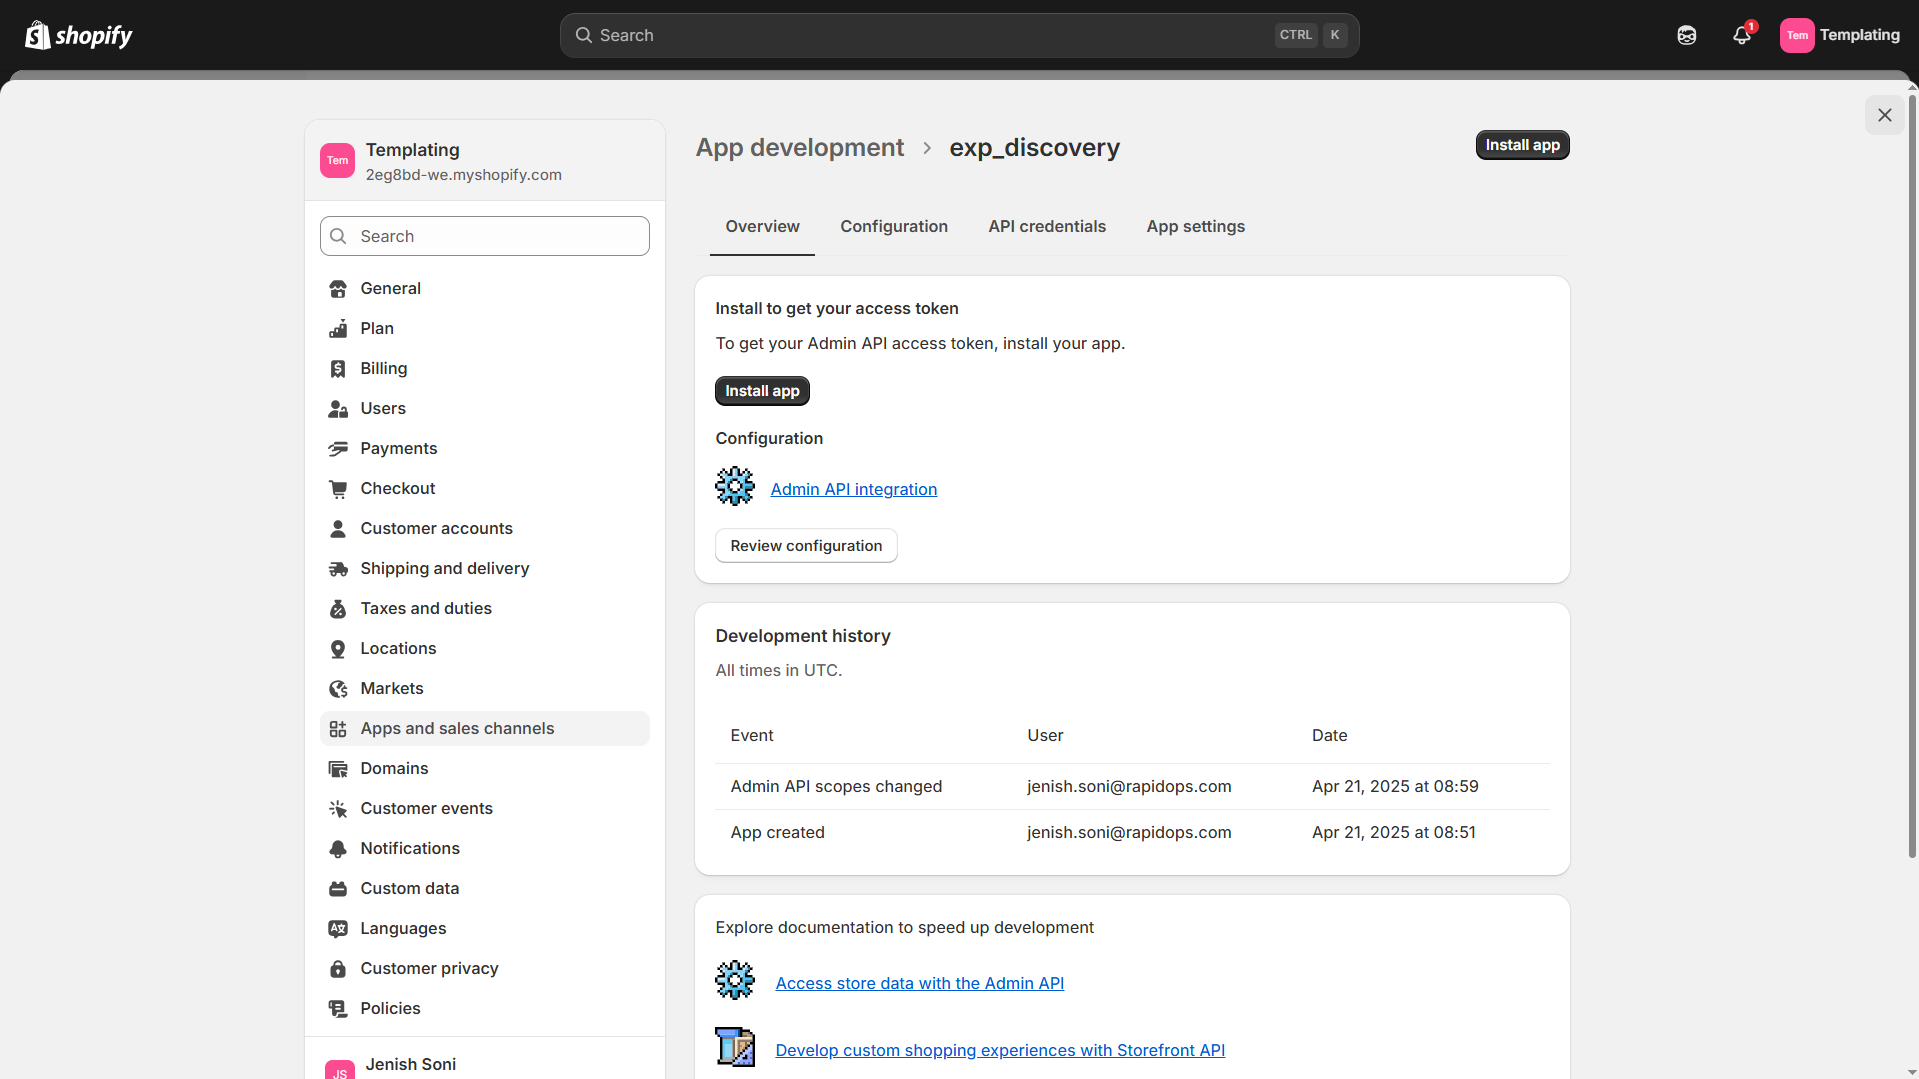The height and width of the screenshot is (1079, 1919).
Task: Click the Customer accounts person icon
Action: (x=338, y=529)
